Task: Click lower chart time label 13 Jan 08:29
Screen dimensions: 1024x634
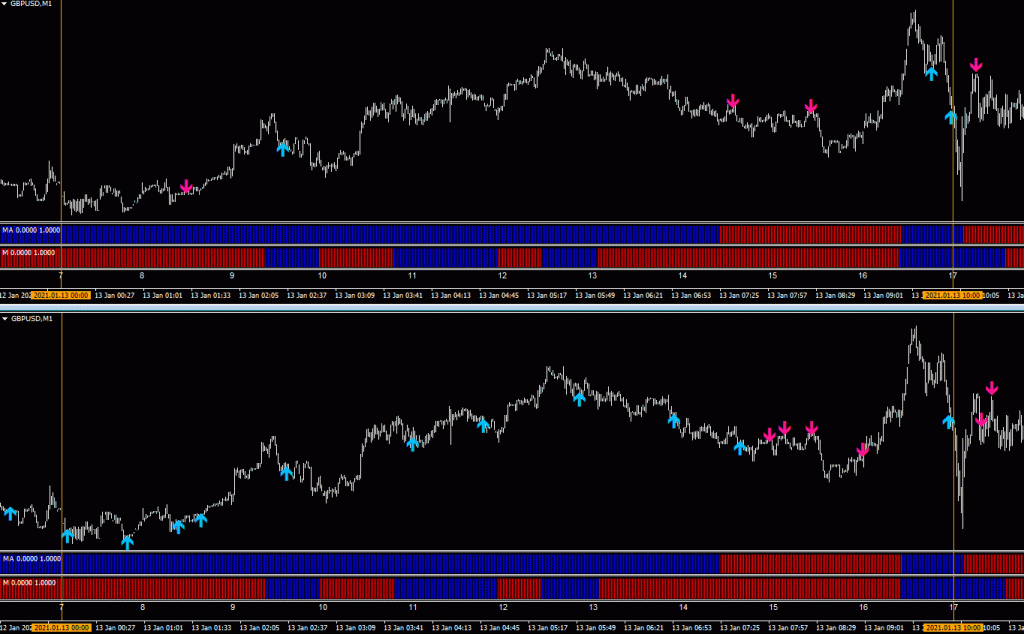Action: tap(836, 627)
